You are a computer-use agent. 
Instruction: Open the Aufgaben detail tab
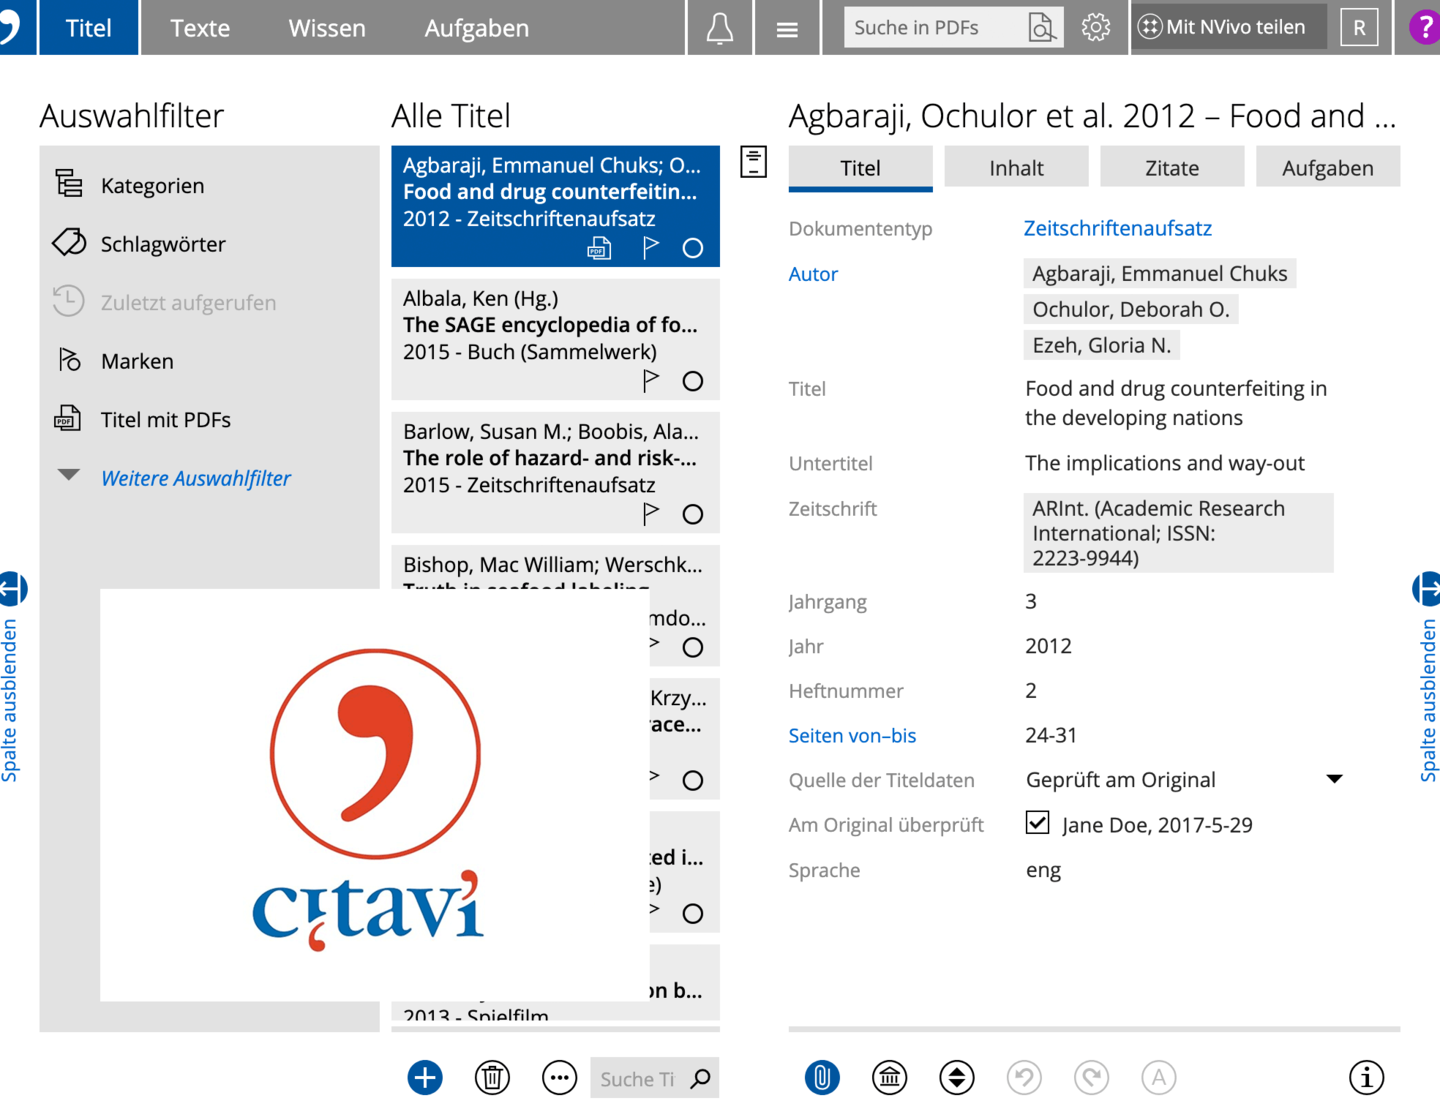pos(1328,167)
